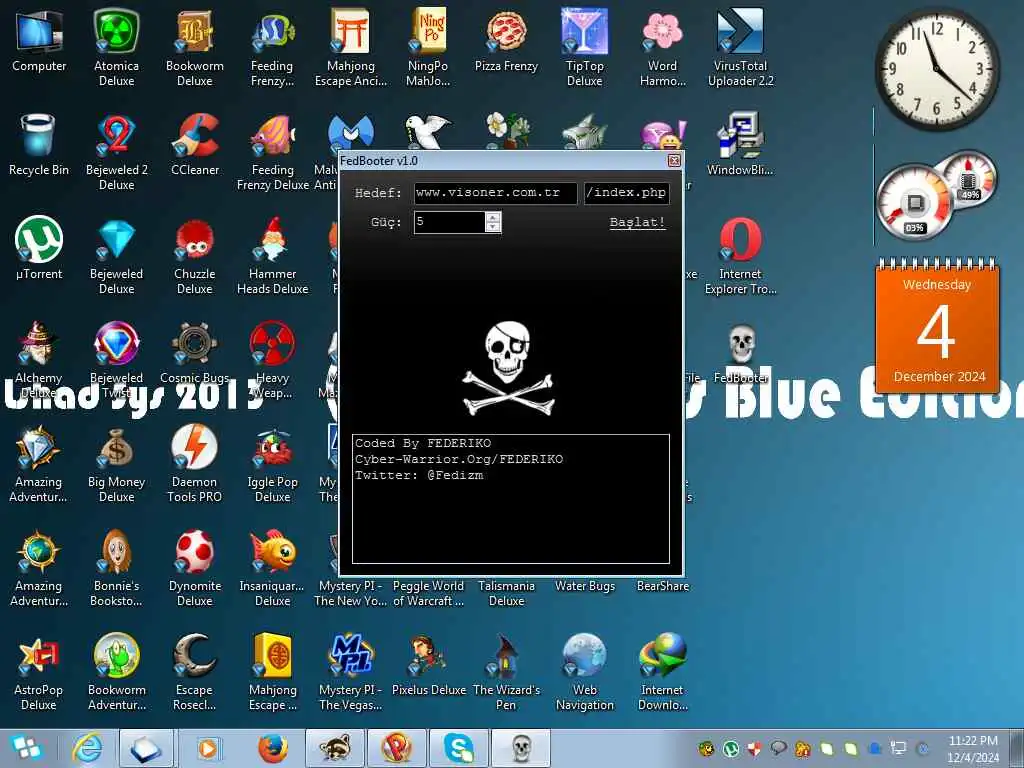
Task: Click the /index.php path field
Action: coord(627,193)
